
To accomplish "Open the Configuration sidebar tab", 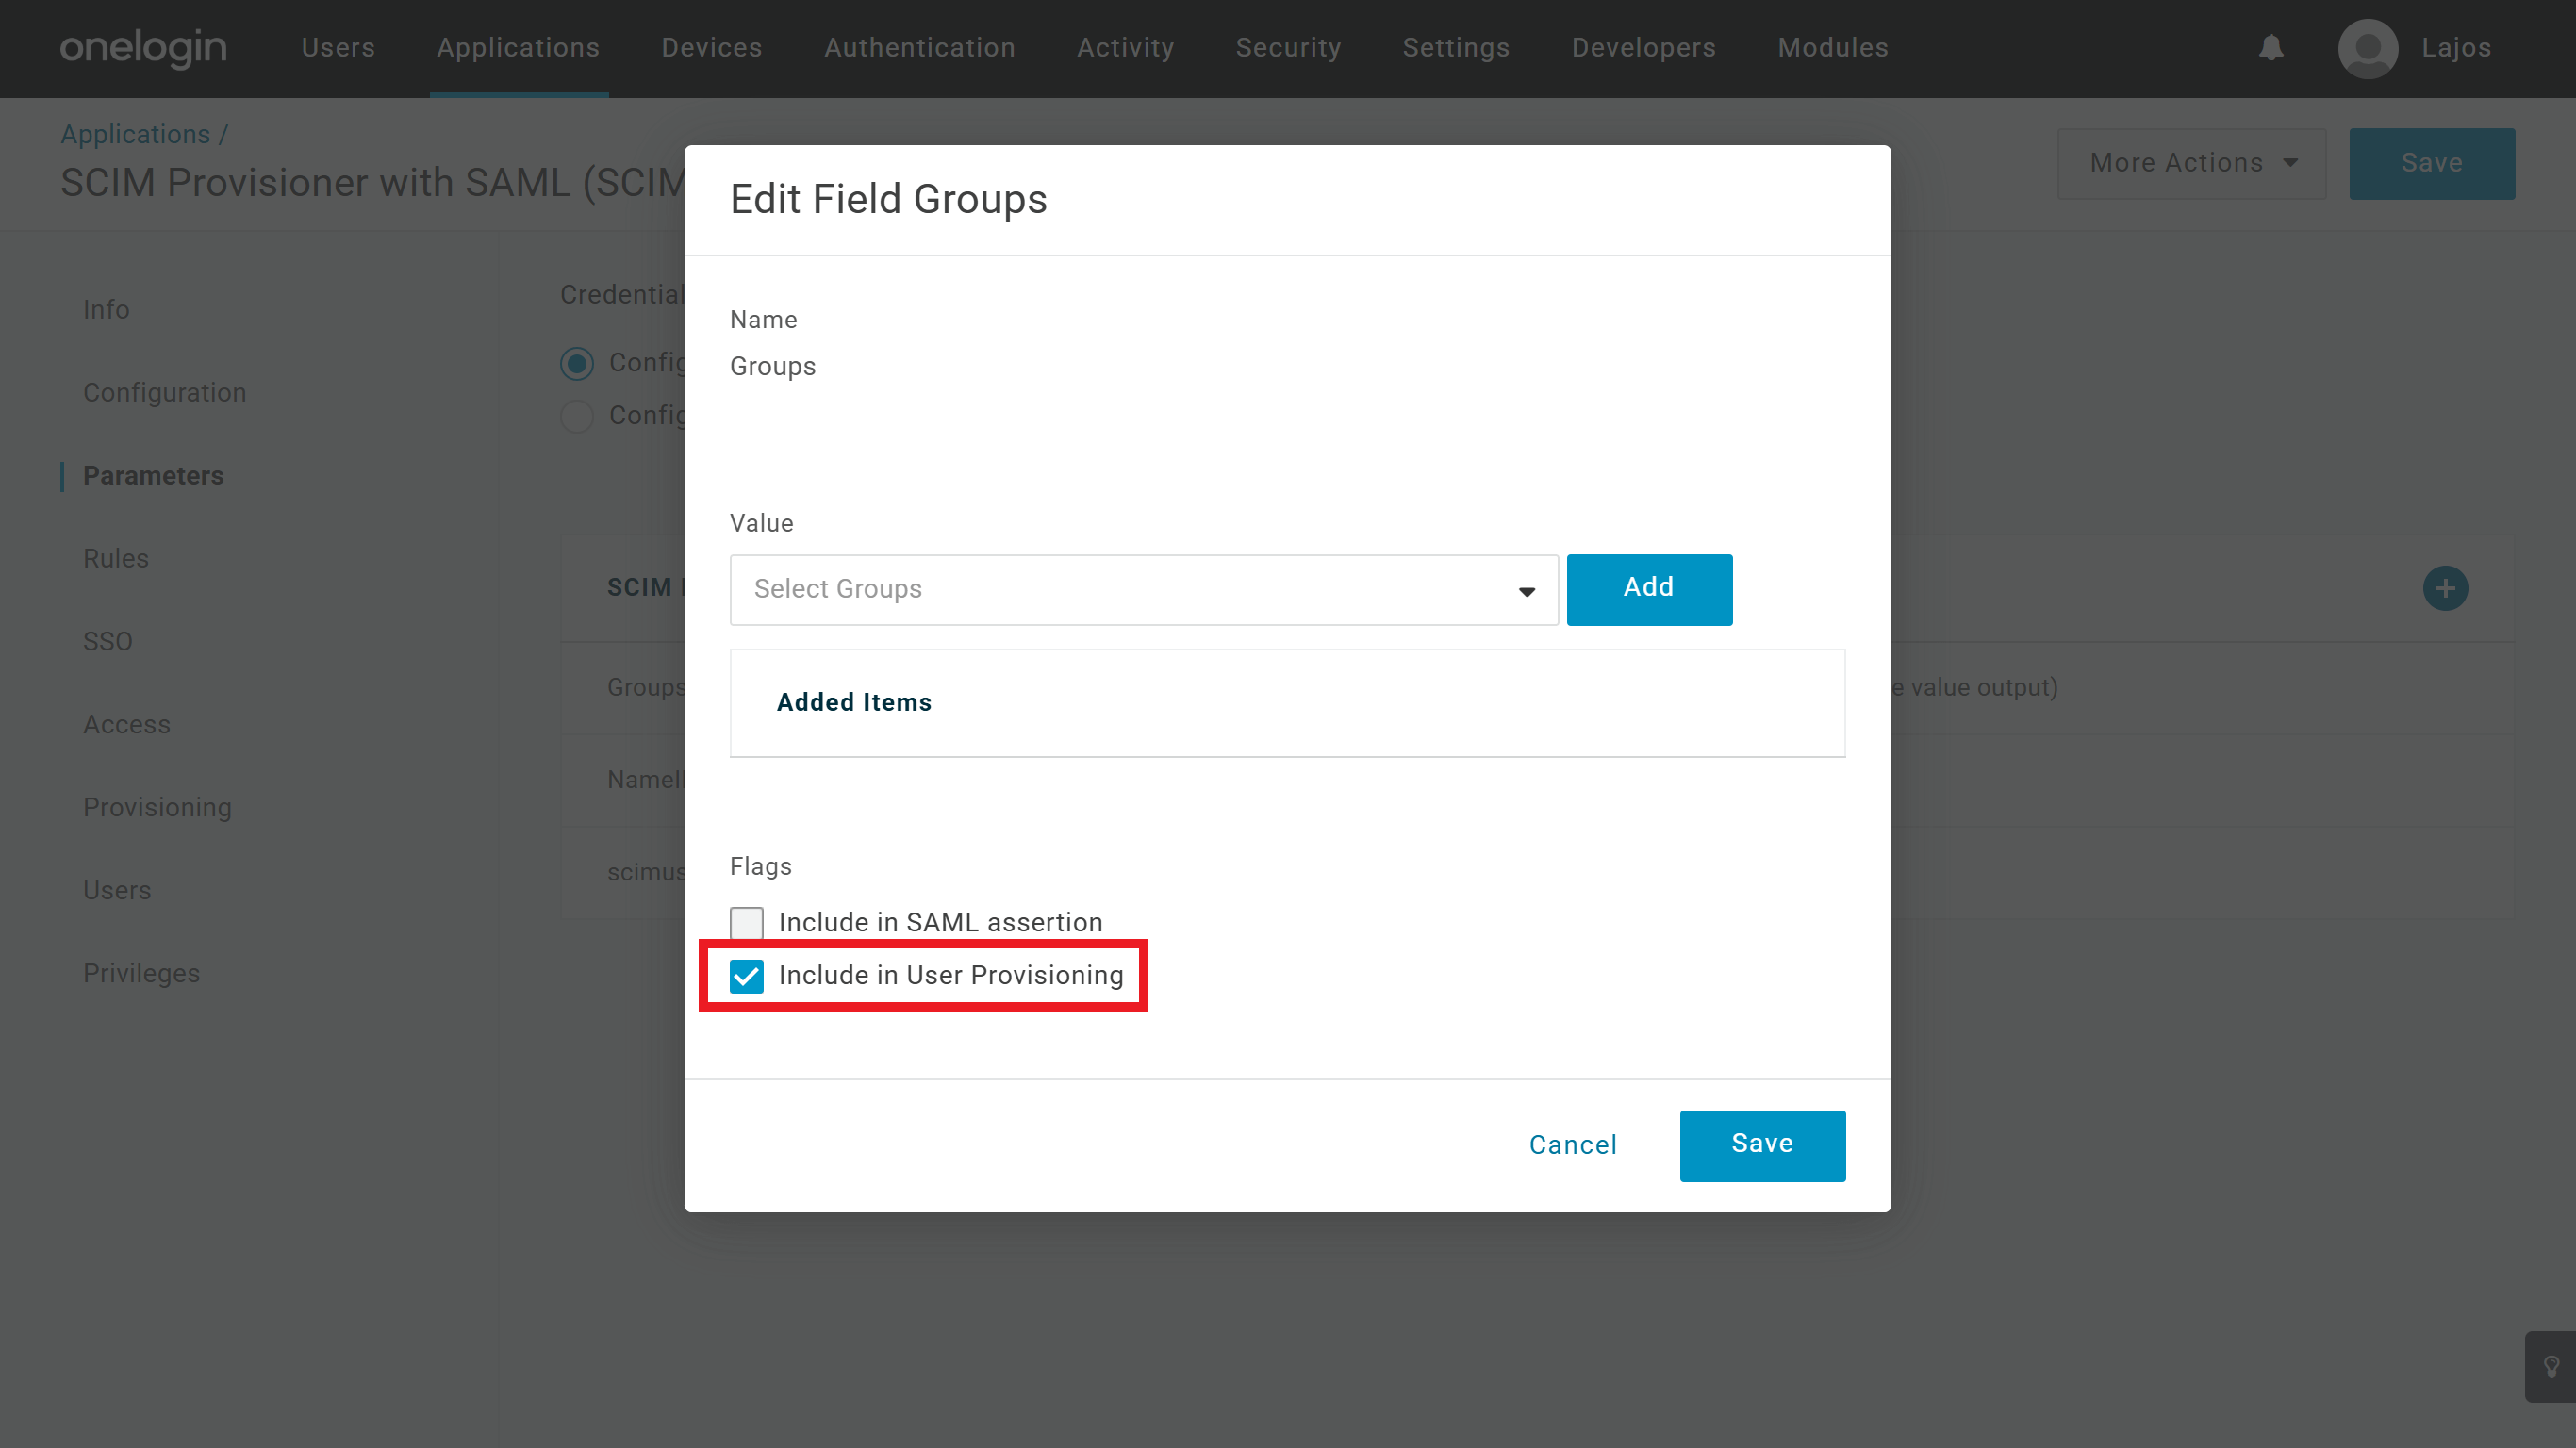I will 164,392.
